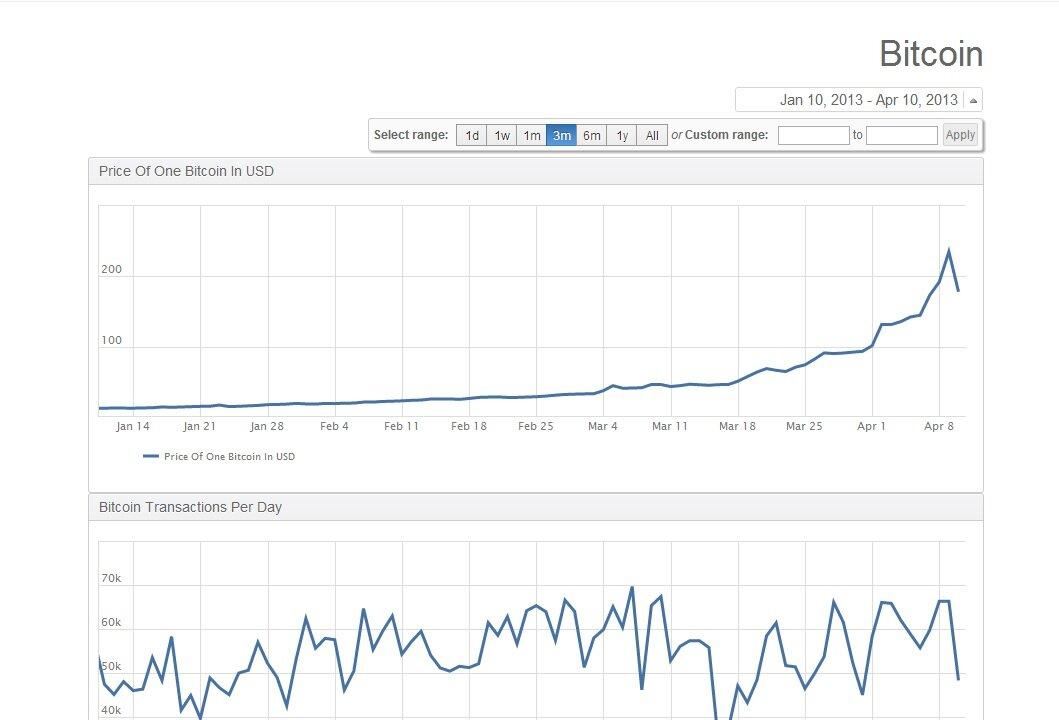Click the custom range end date input

coord(903,134)
